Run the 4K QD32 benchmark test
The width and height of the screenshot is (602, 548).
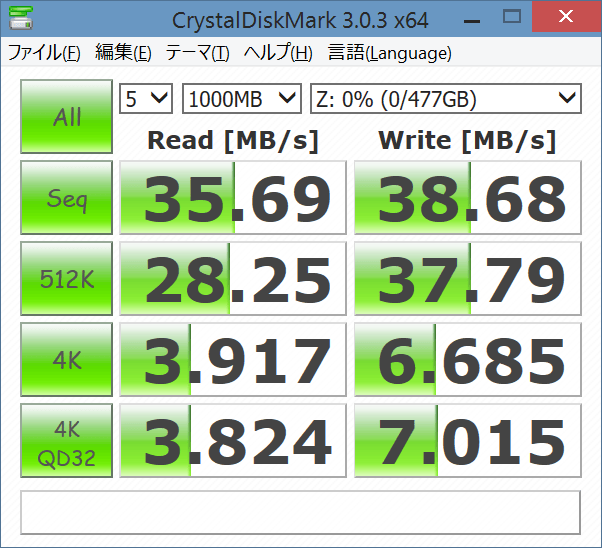(x=67, y=441)
